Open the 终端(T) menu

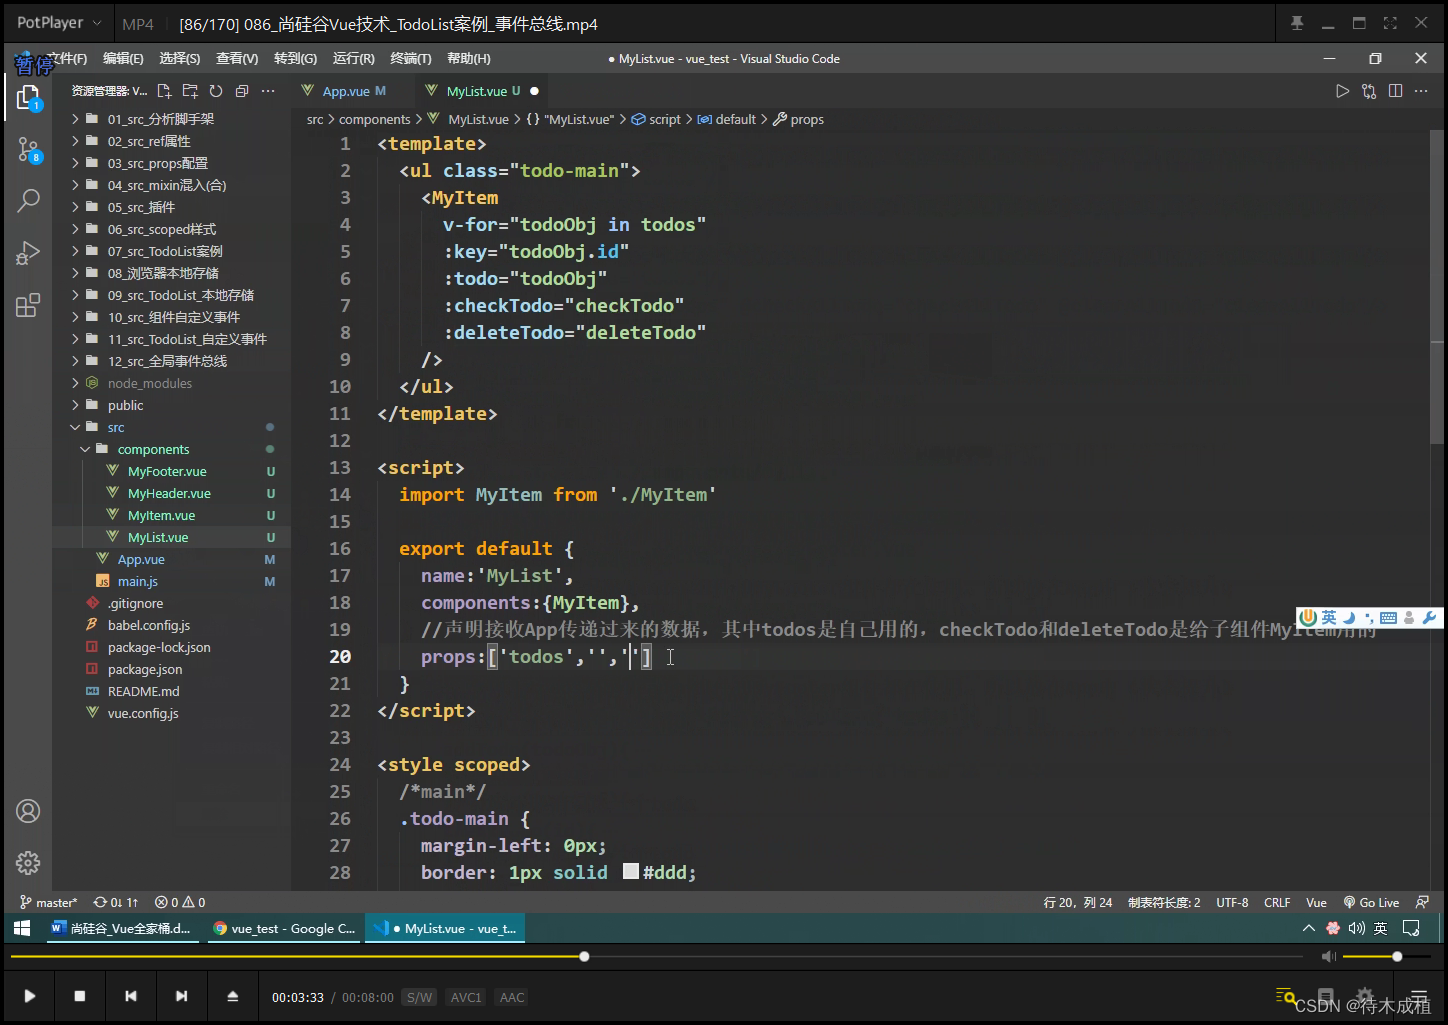point(411,59)
